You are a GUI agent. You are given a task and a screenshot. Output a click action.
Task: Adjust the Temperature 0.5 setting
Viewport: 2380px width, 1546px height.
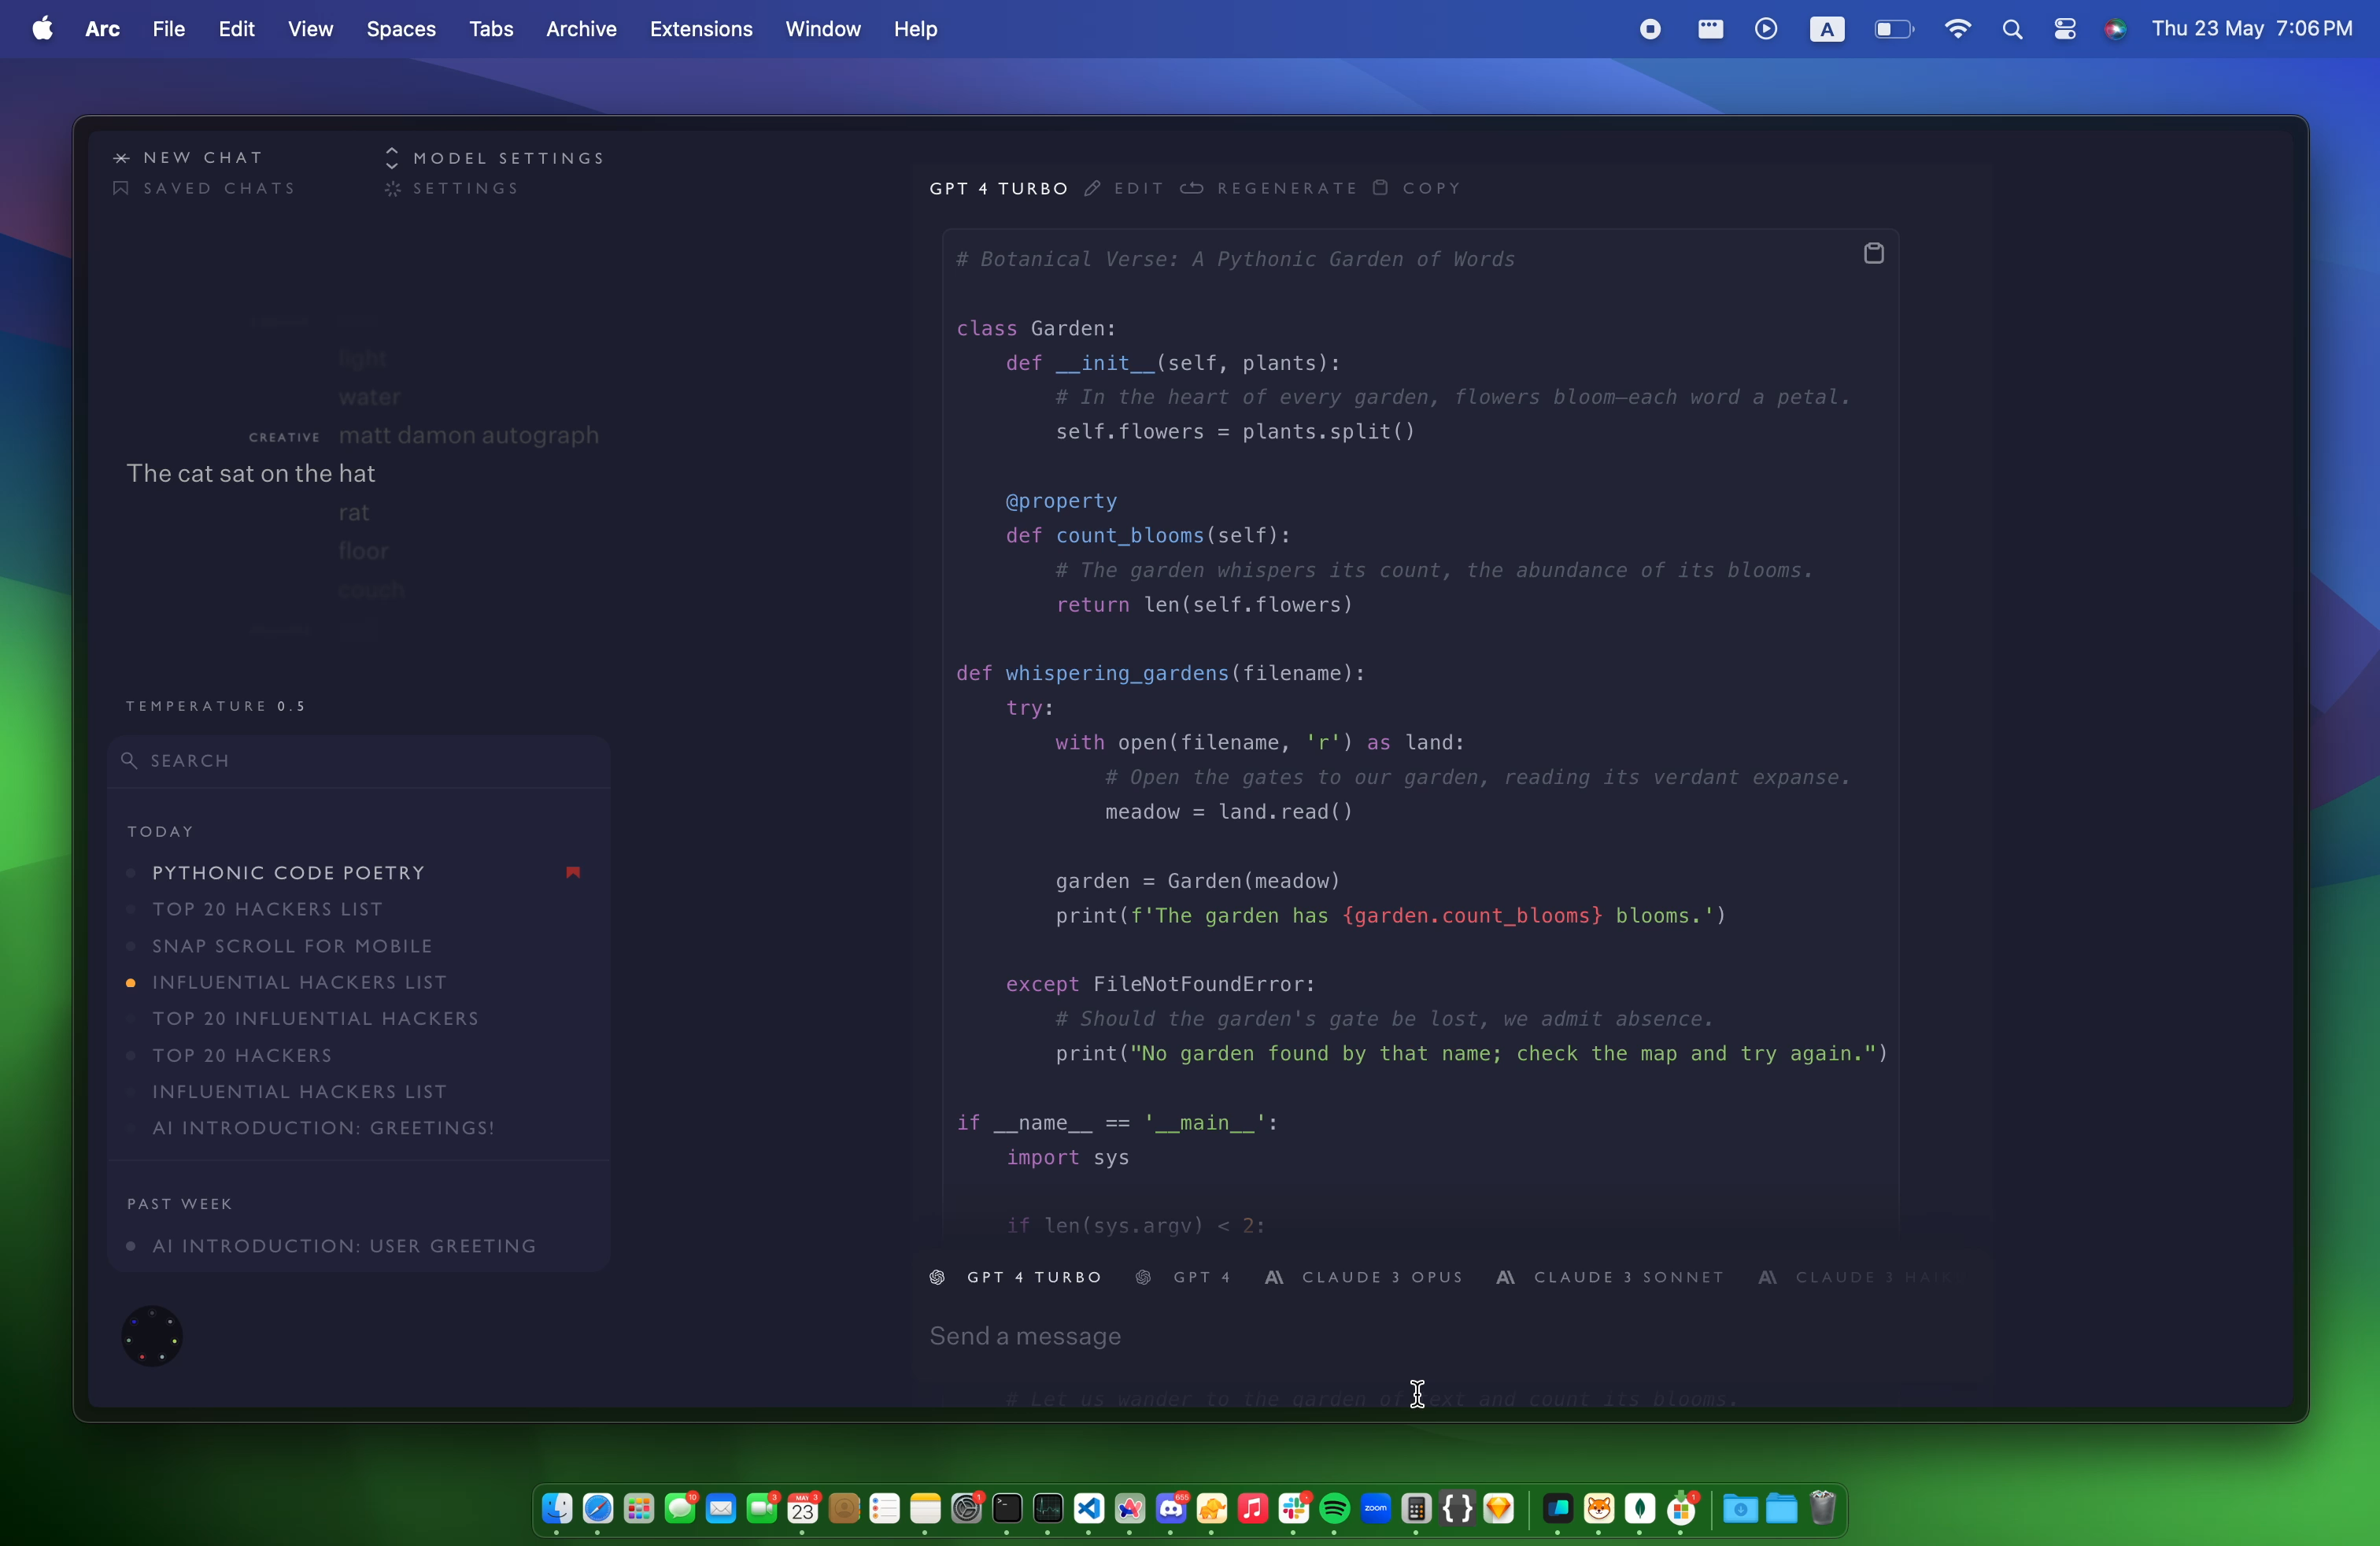[216, 707]
